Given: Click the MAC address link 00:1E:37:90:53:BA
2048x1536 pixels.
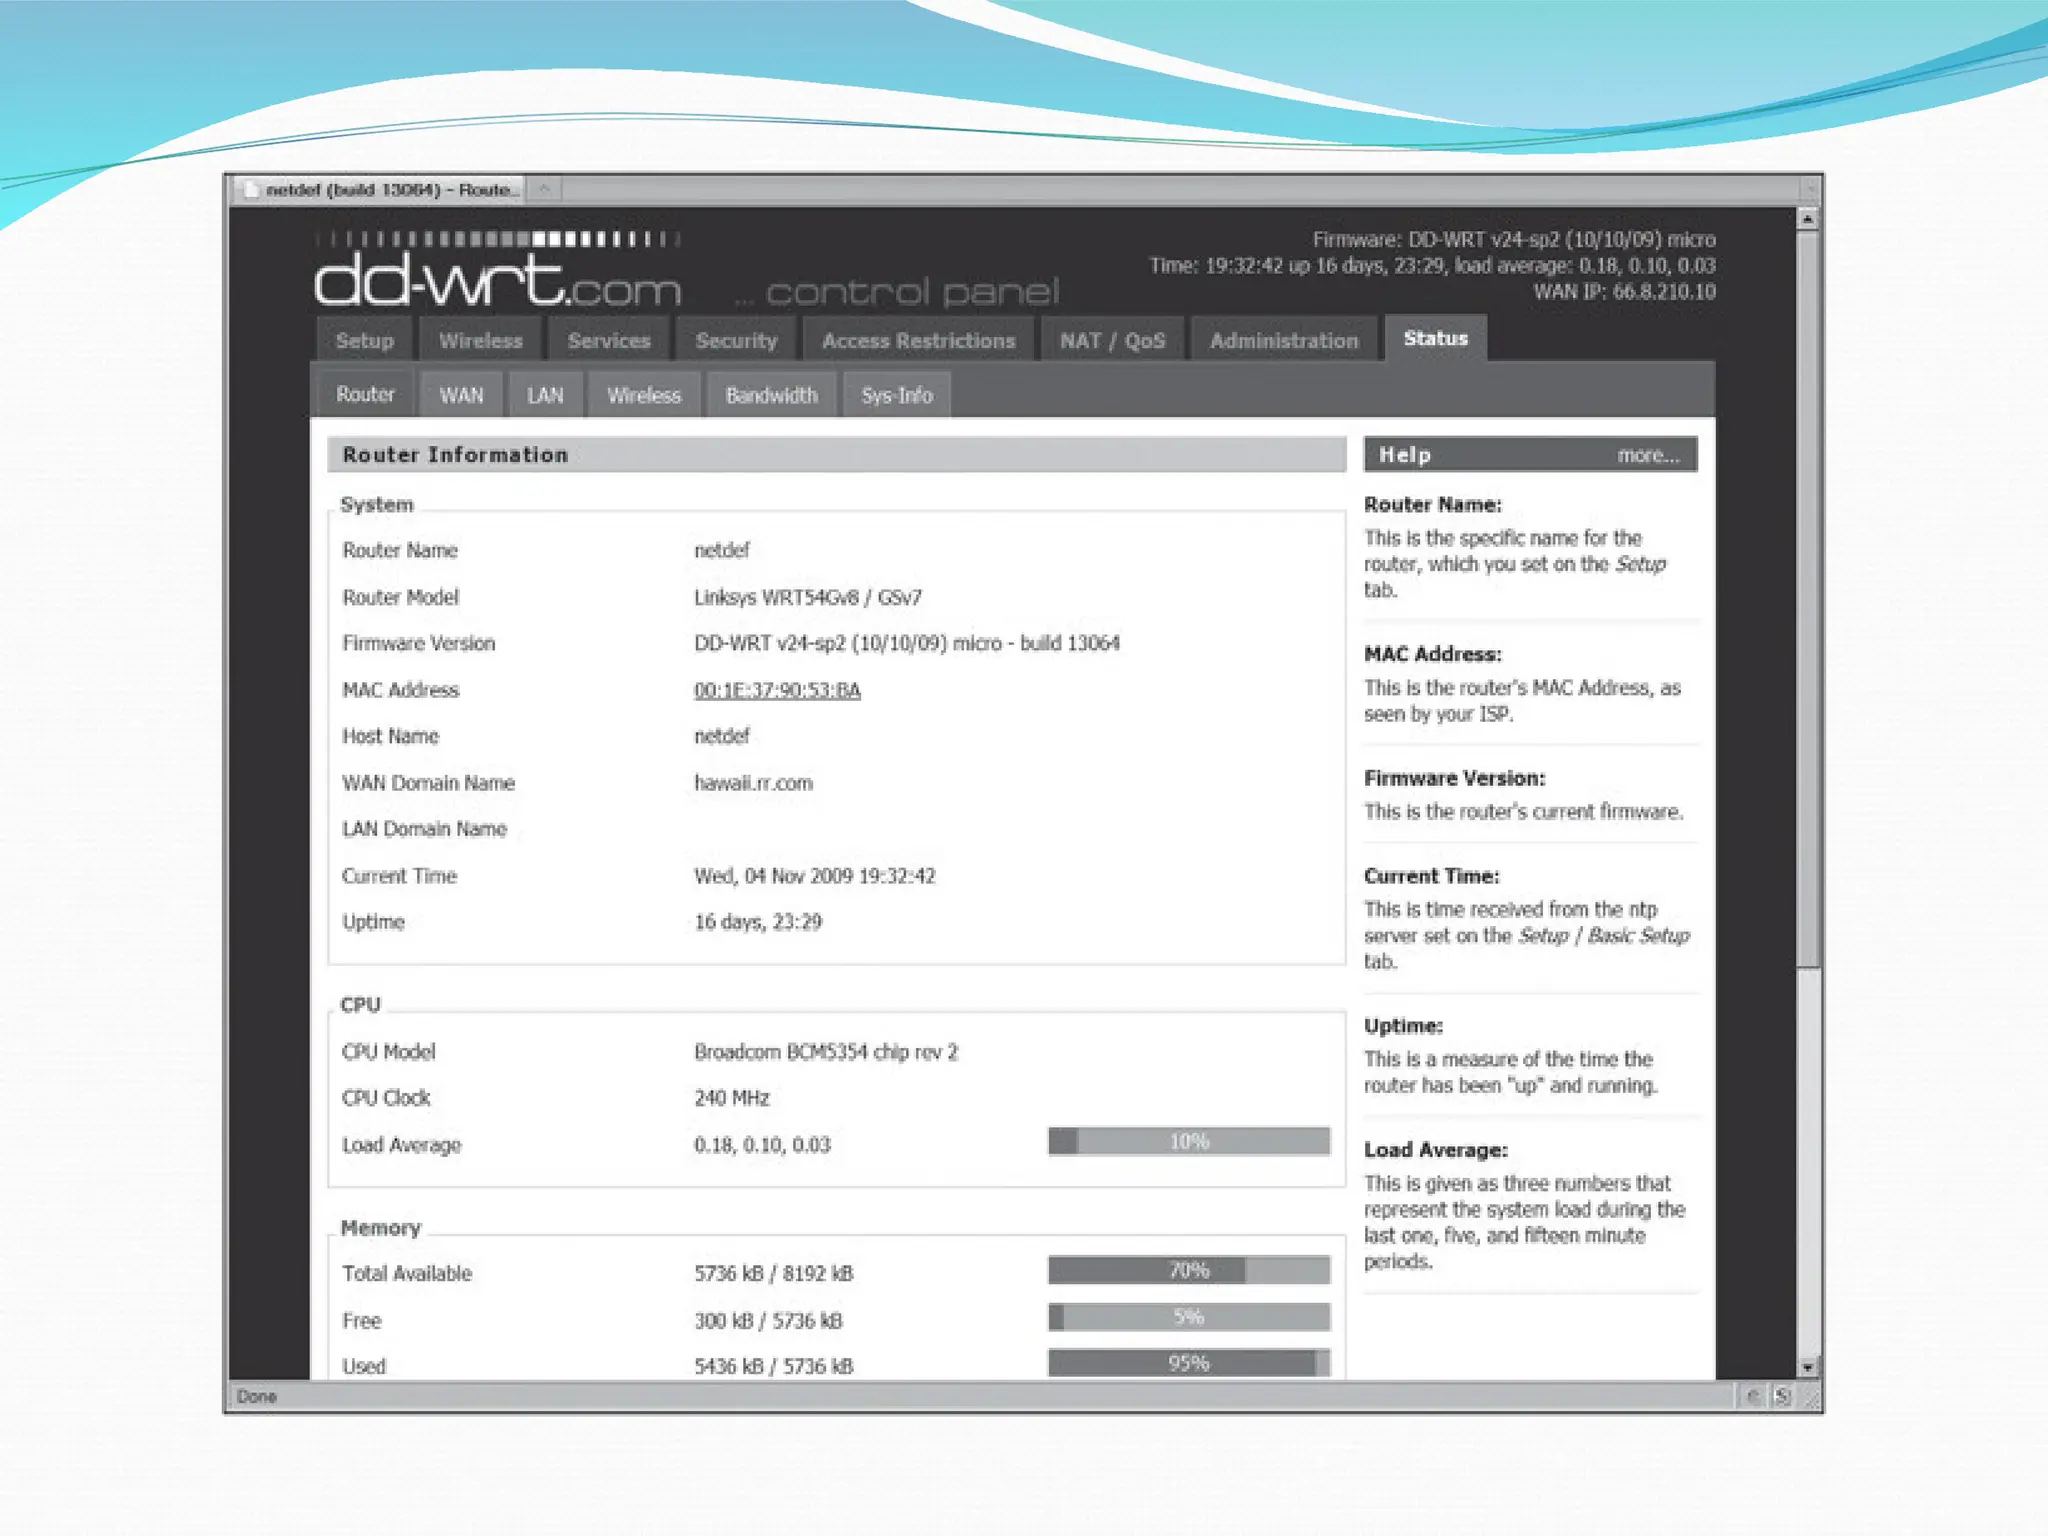Looking at the screenshot, I should pyautogui.click(x=777, y=691).
